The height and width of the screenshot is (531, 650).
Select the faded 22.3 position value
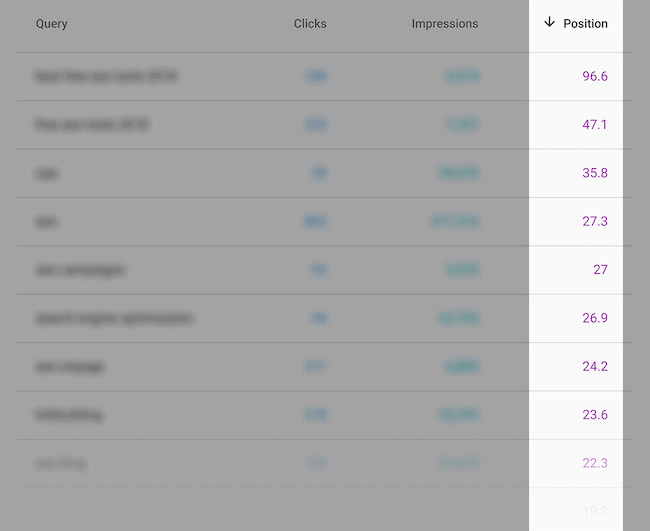pos(595,463)
